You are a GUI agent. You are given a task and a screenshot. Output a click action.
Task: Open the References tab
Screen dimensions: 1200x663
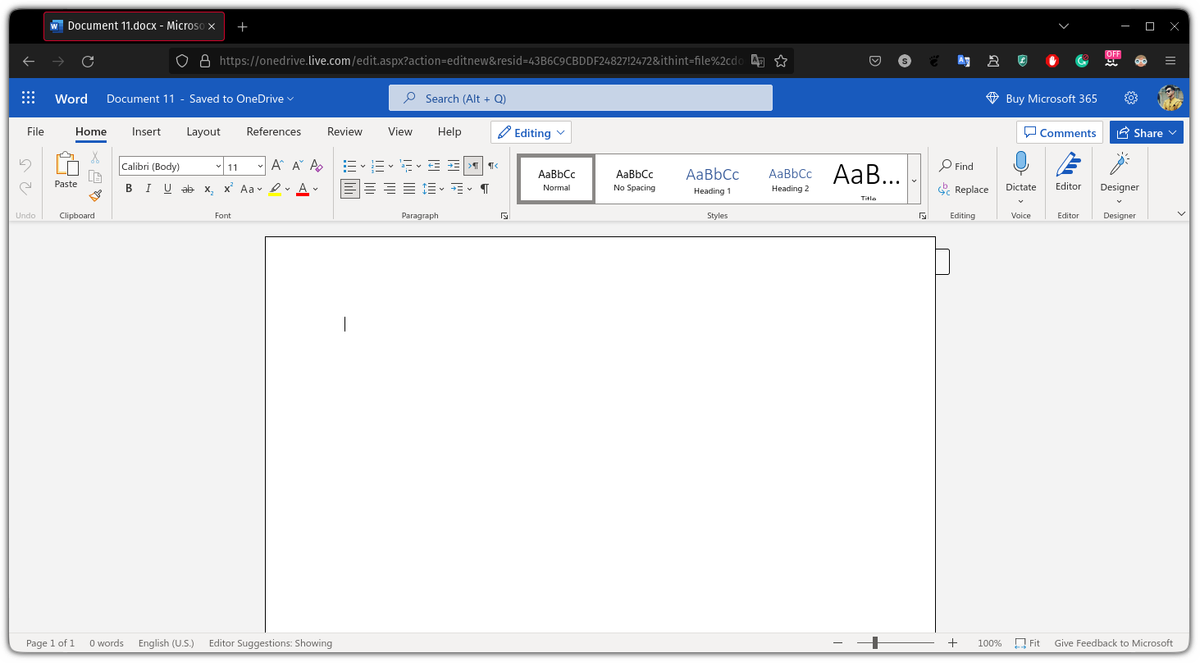click(x=273, y=131)
